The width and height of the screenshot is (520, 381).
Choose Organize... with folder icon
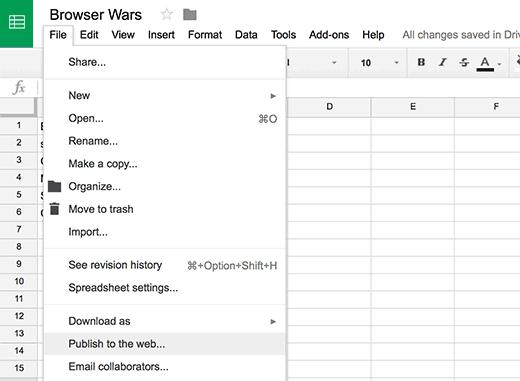165,186
